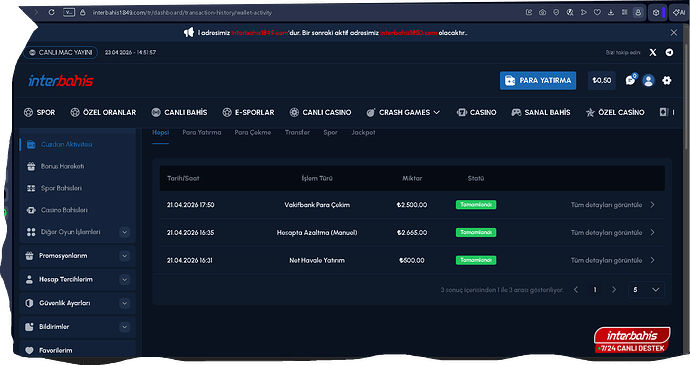
Task: Go to next results page arrow
Action: pos(614,290)
